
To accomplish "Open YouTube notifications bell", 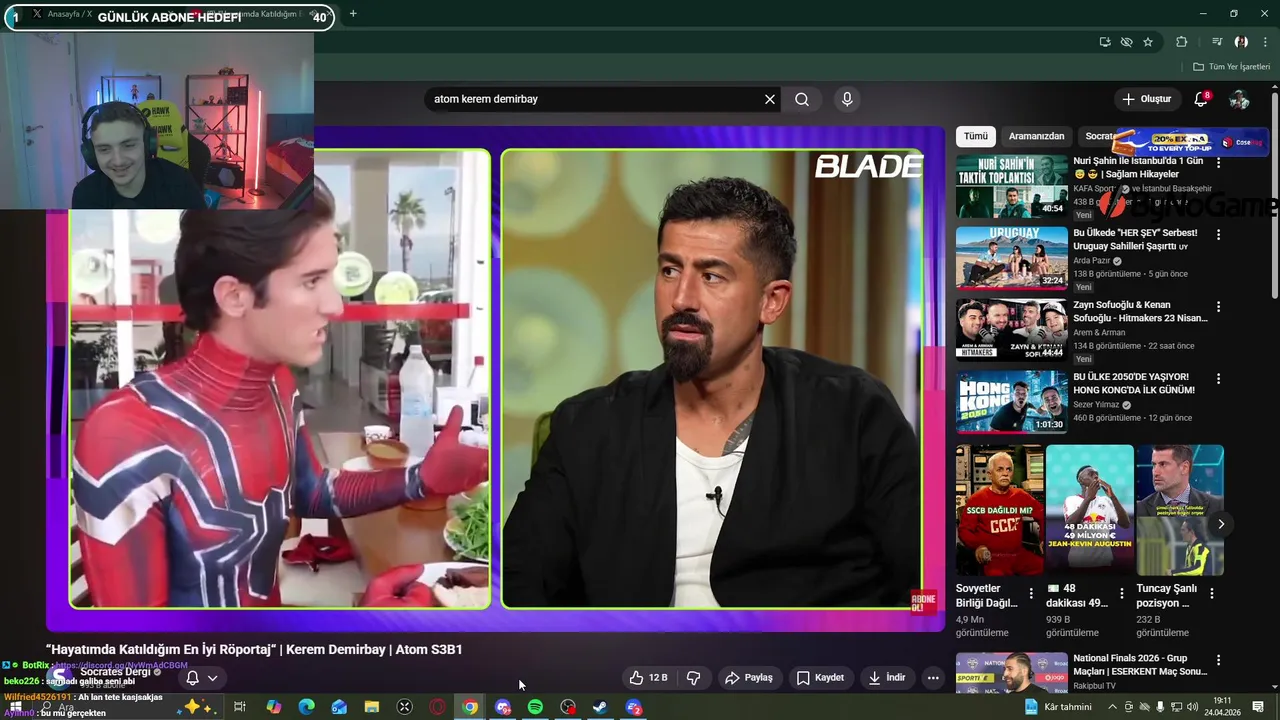I will coord(1201,99).
